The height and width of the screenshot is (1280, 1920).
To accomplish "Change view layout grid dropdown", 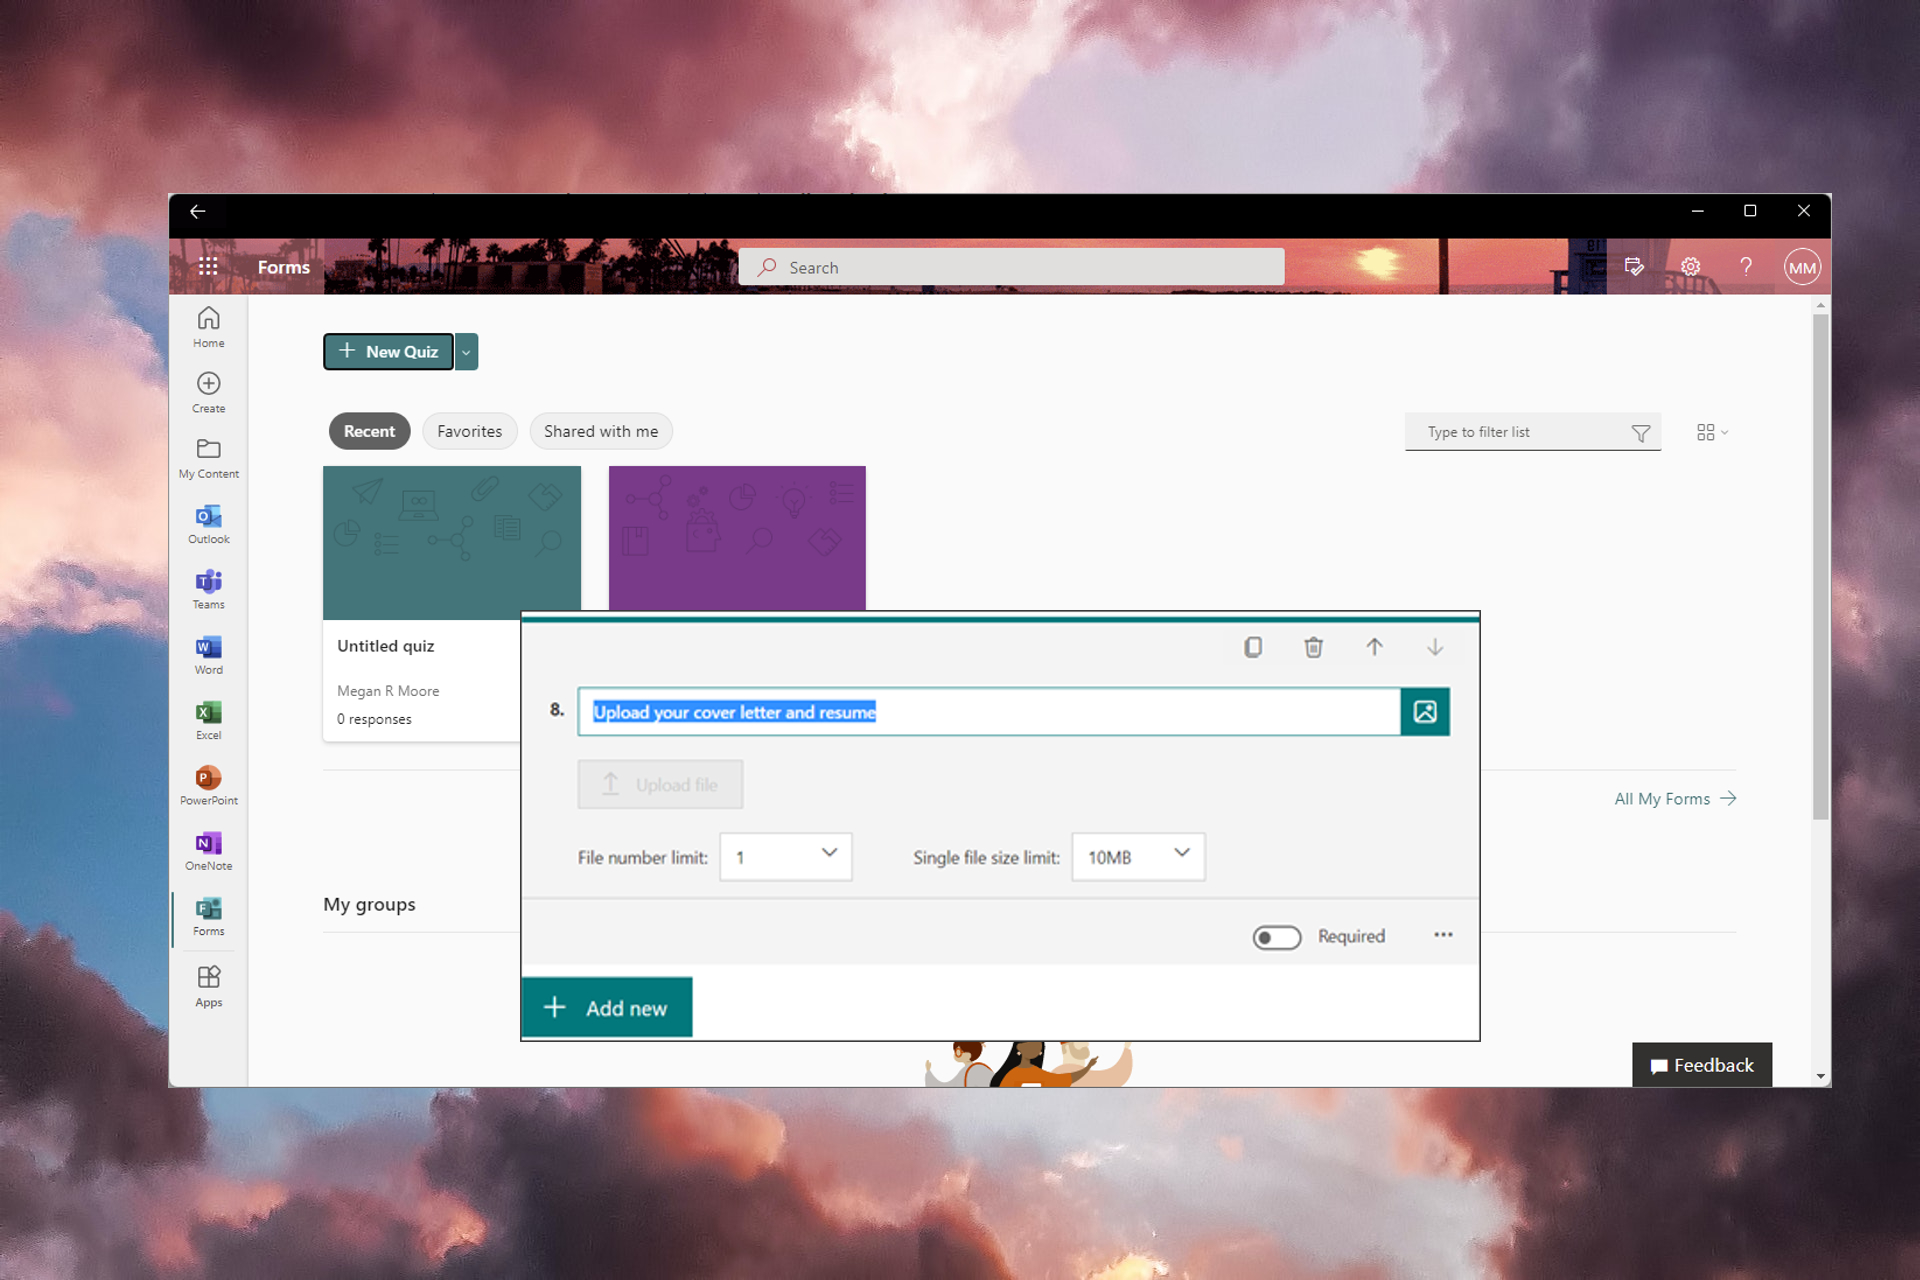I will 1712,432.
